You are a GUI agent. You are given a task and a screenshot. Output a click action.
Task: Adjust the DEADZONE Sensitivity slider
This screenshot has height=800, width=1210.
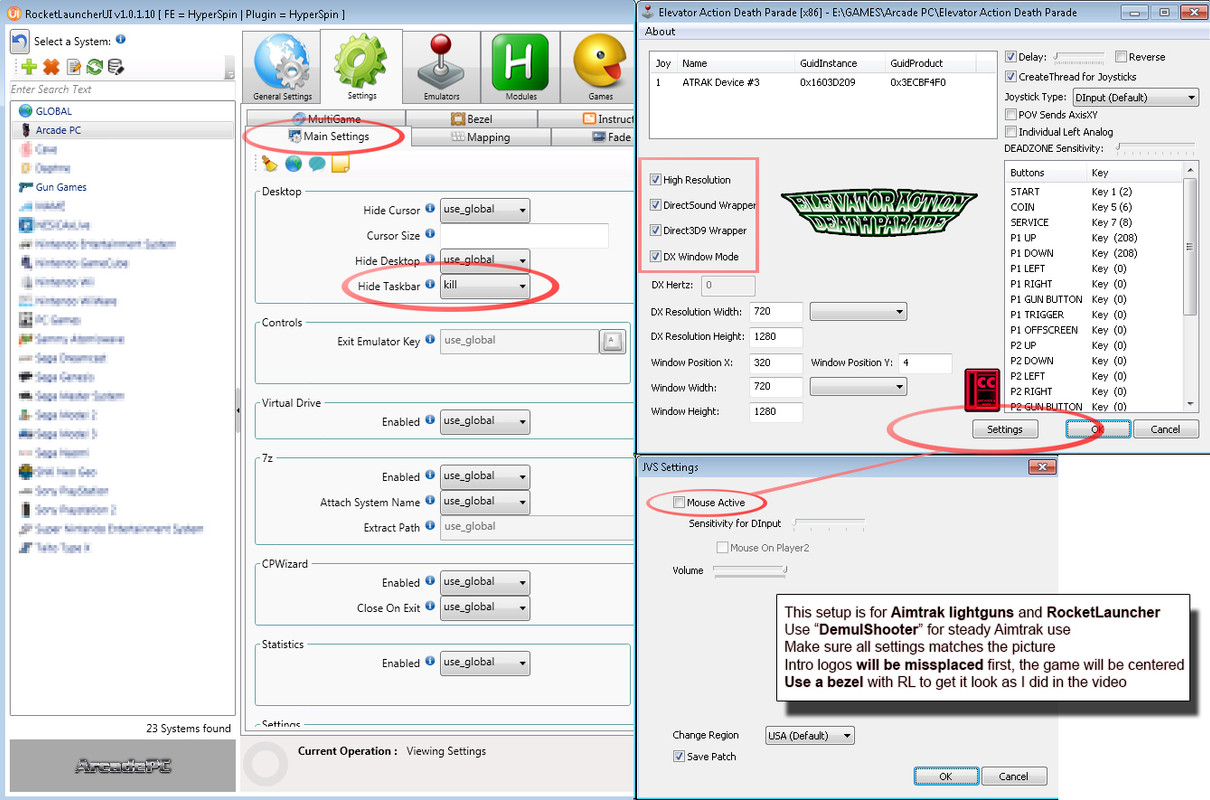[x=1156, y=148]
